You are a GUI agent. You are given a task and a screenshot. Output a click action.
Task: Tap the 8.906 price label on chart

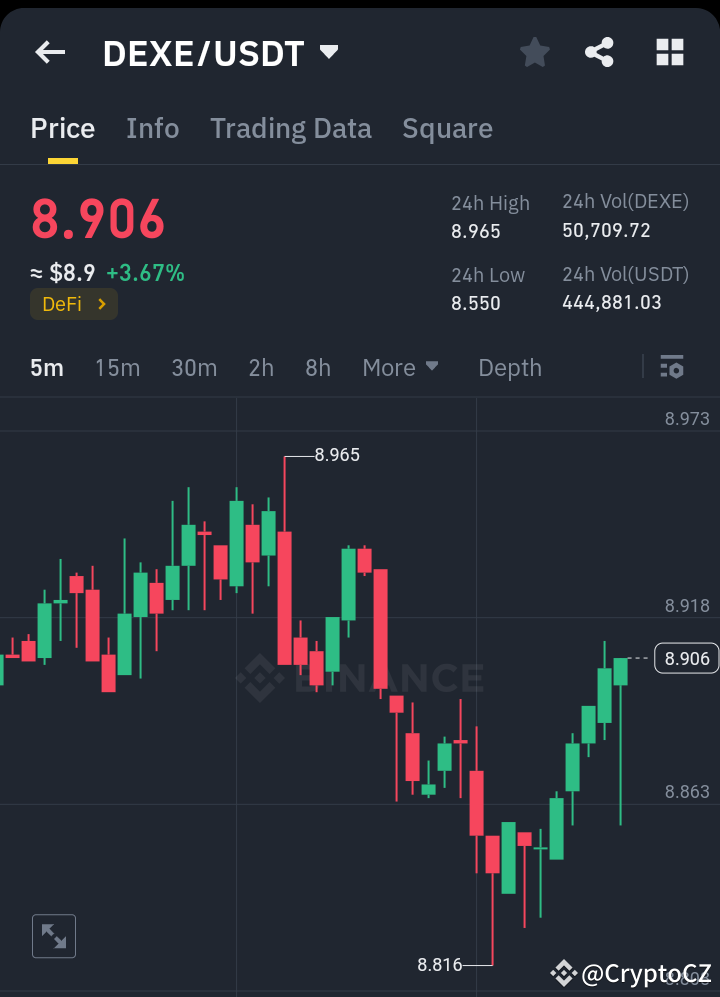pos(686,658)
